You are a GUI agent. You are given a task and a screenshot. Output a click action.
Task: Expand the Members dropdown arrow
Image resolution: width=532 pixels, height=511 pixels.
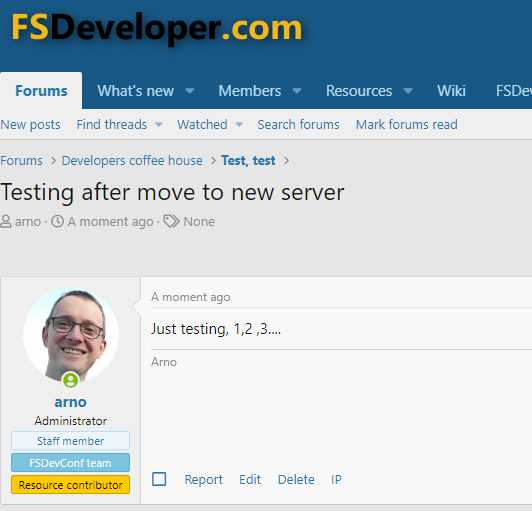297,91
